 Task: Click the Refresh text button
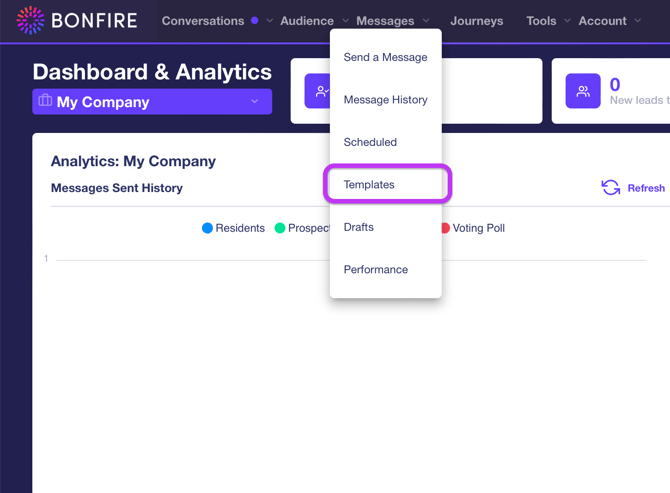pos(645,188)
